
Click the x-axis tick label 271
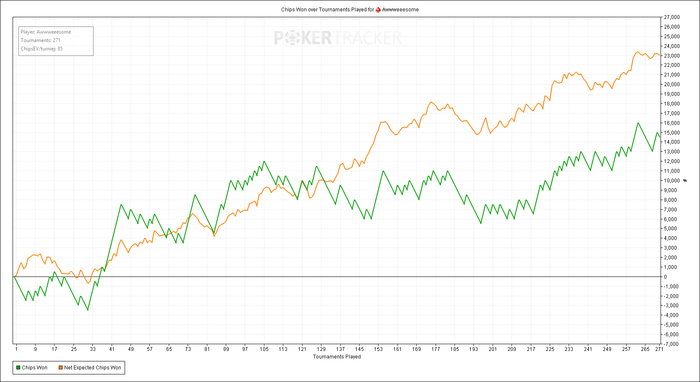coord(658,350)
